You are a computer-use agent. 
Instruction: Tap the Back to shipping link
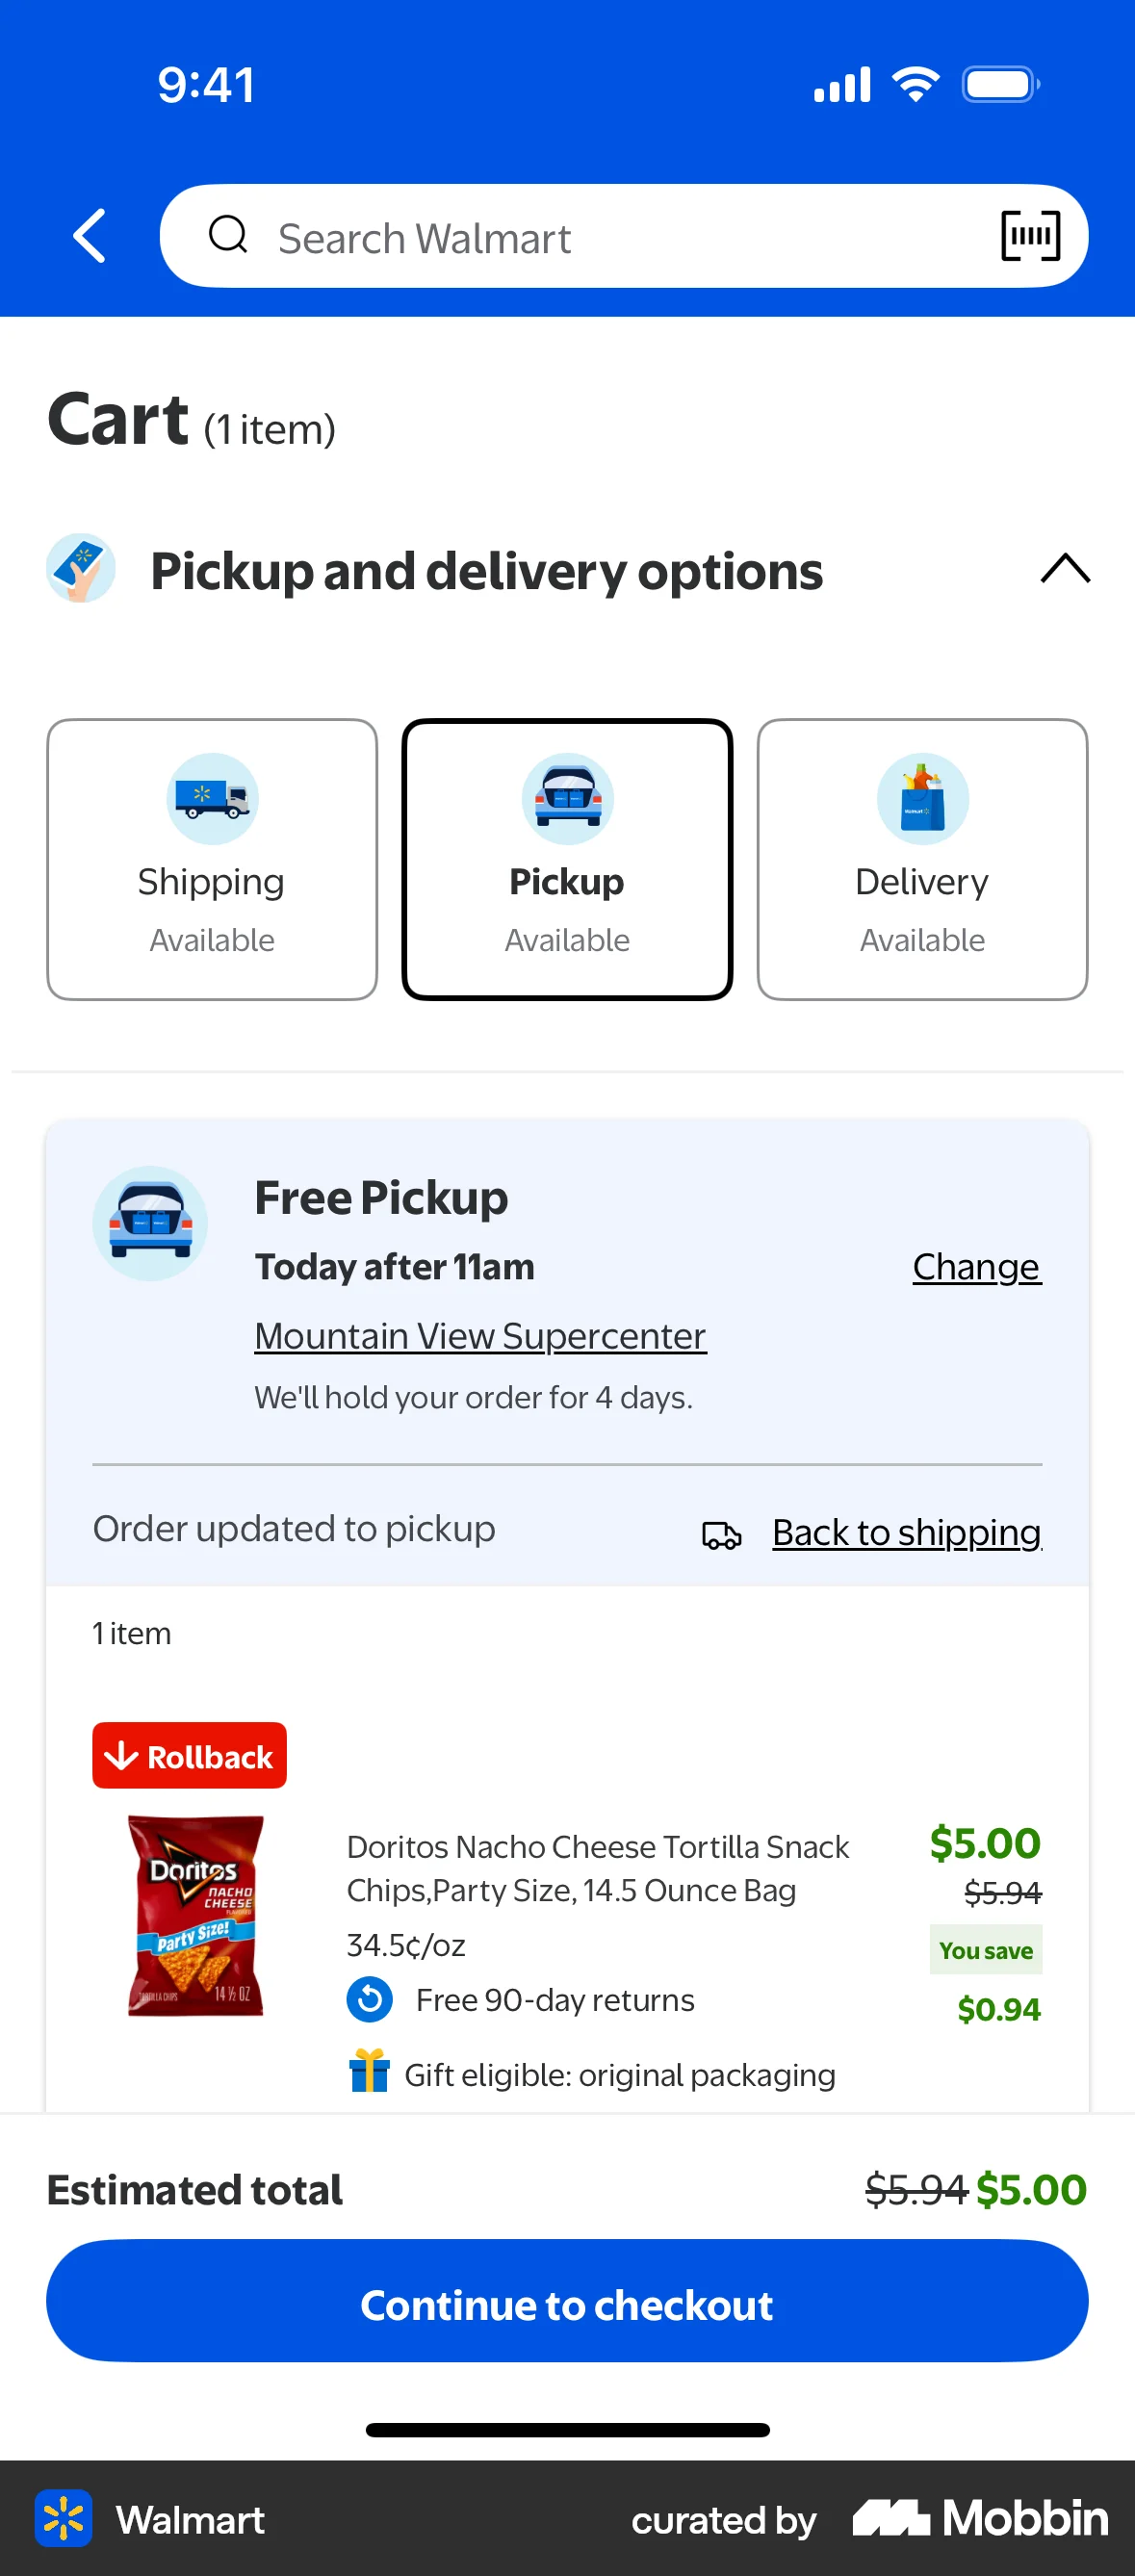tap(907, 1532)
